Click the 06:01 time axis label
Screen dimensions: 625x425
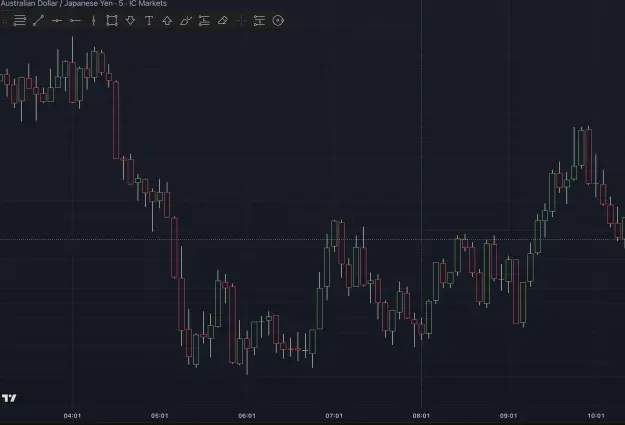247,416
